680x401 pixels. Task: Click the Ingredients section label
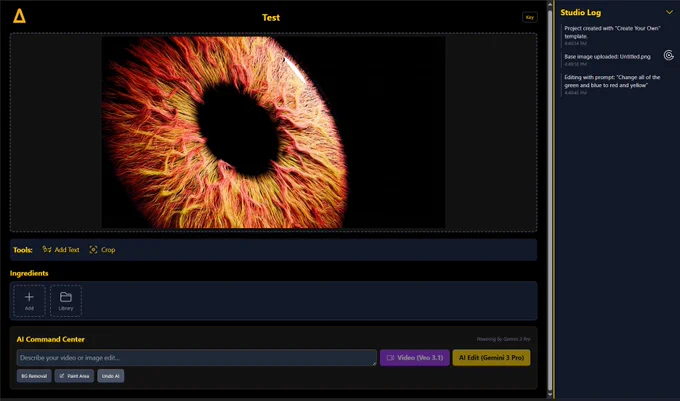pos(29,273)
